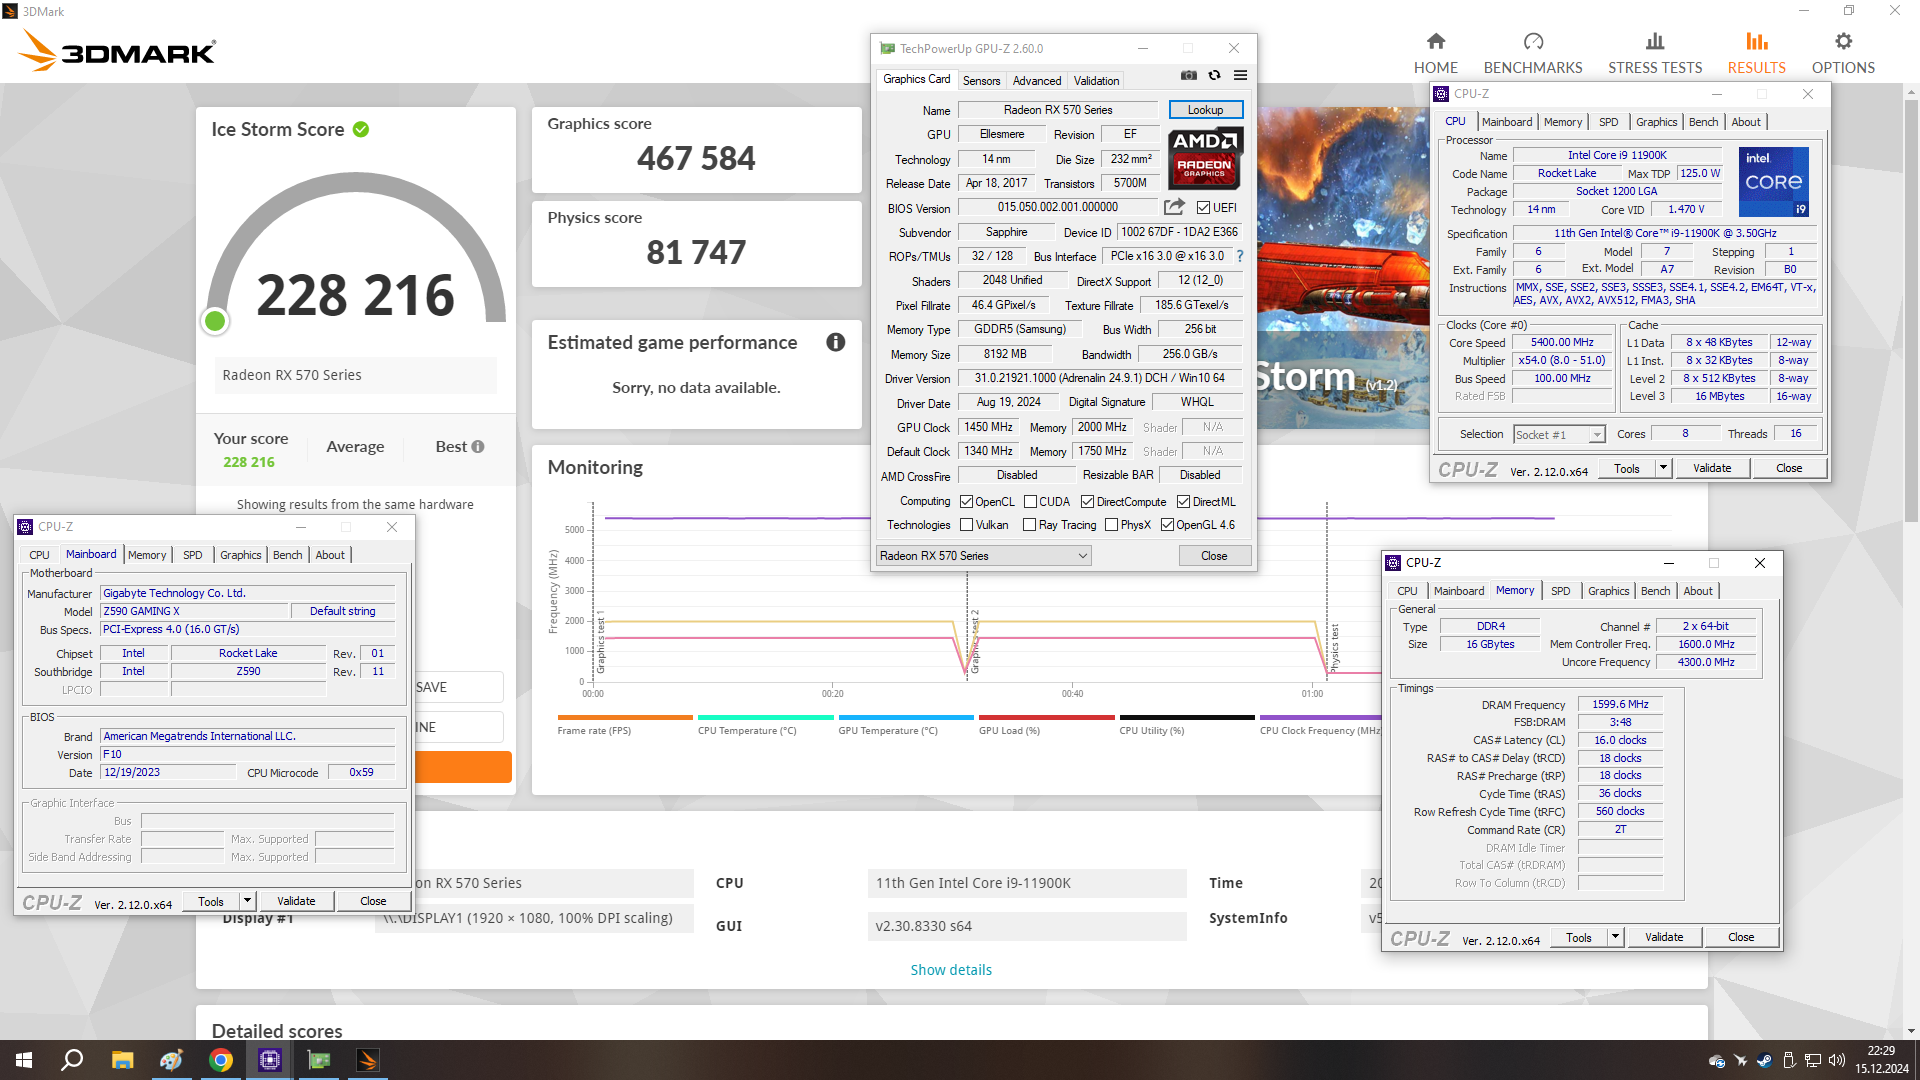Click the Average score column header
Viewport: 1920px width, 1080px height.
coord(355,447)
